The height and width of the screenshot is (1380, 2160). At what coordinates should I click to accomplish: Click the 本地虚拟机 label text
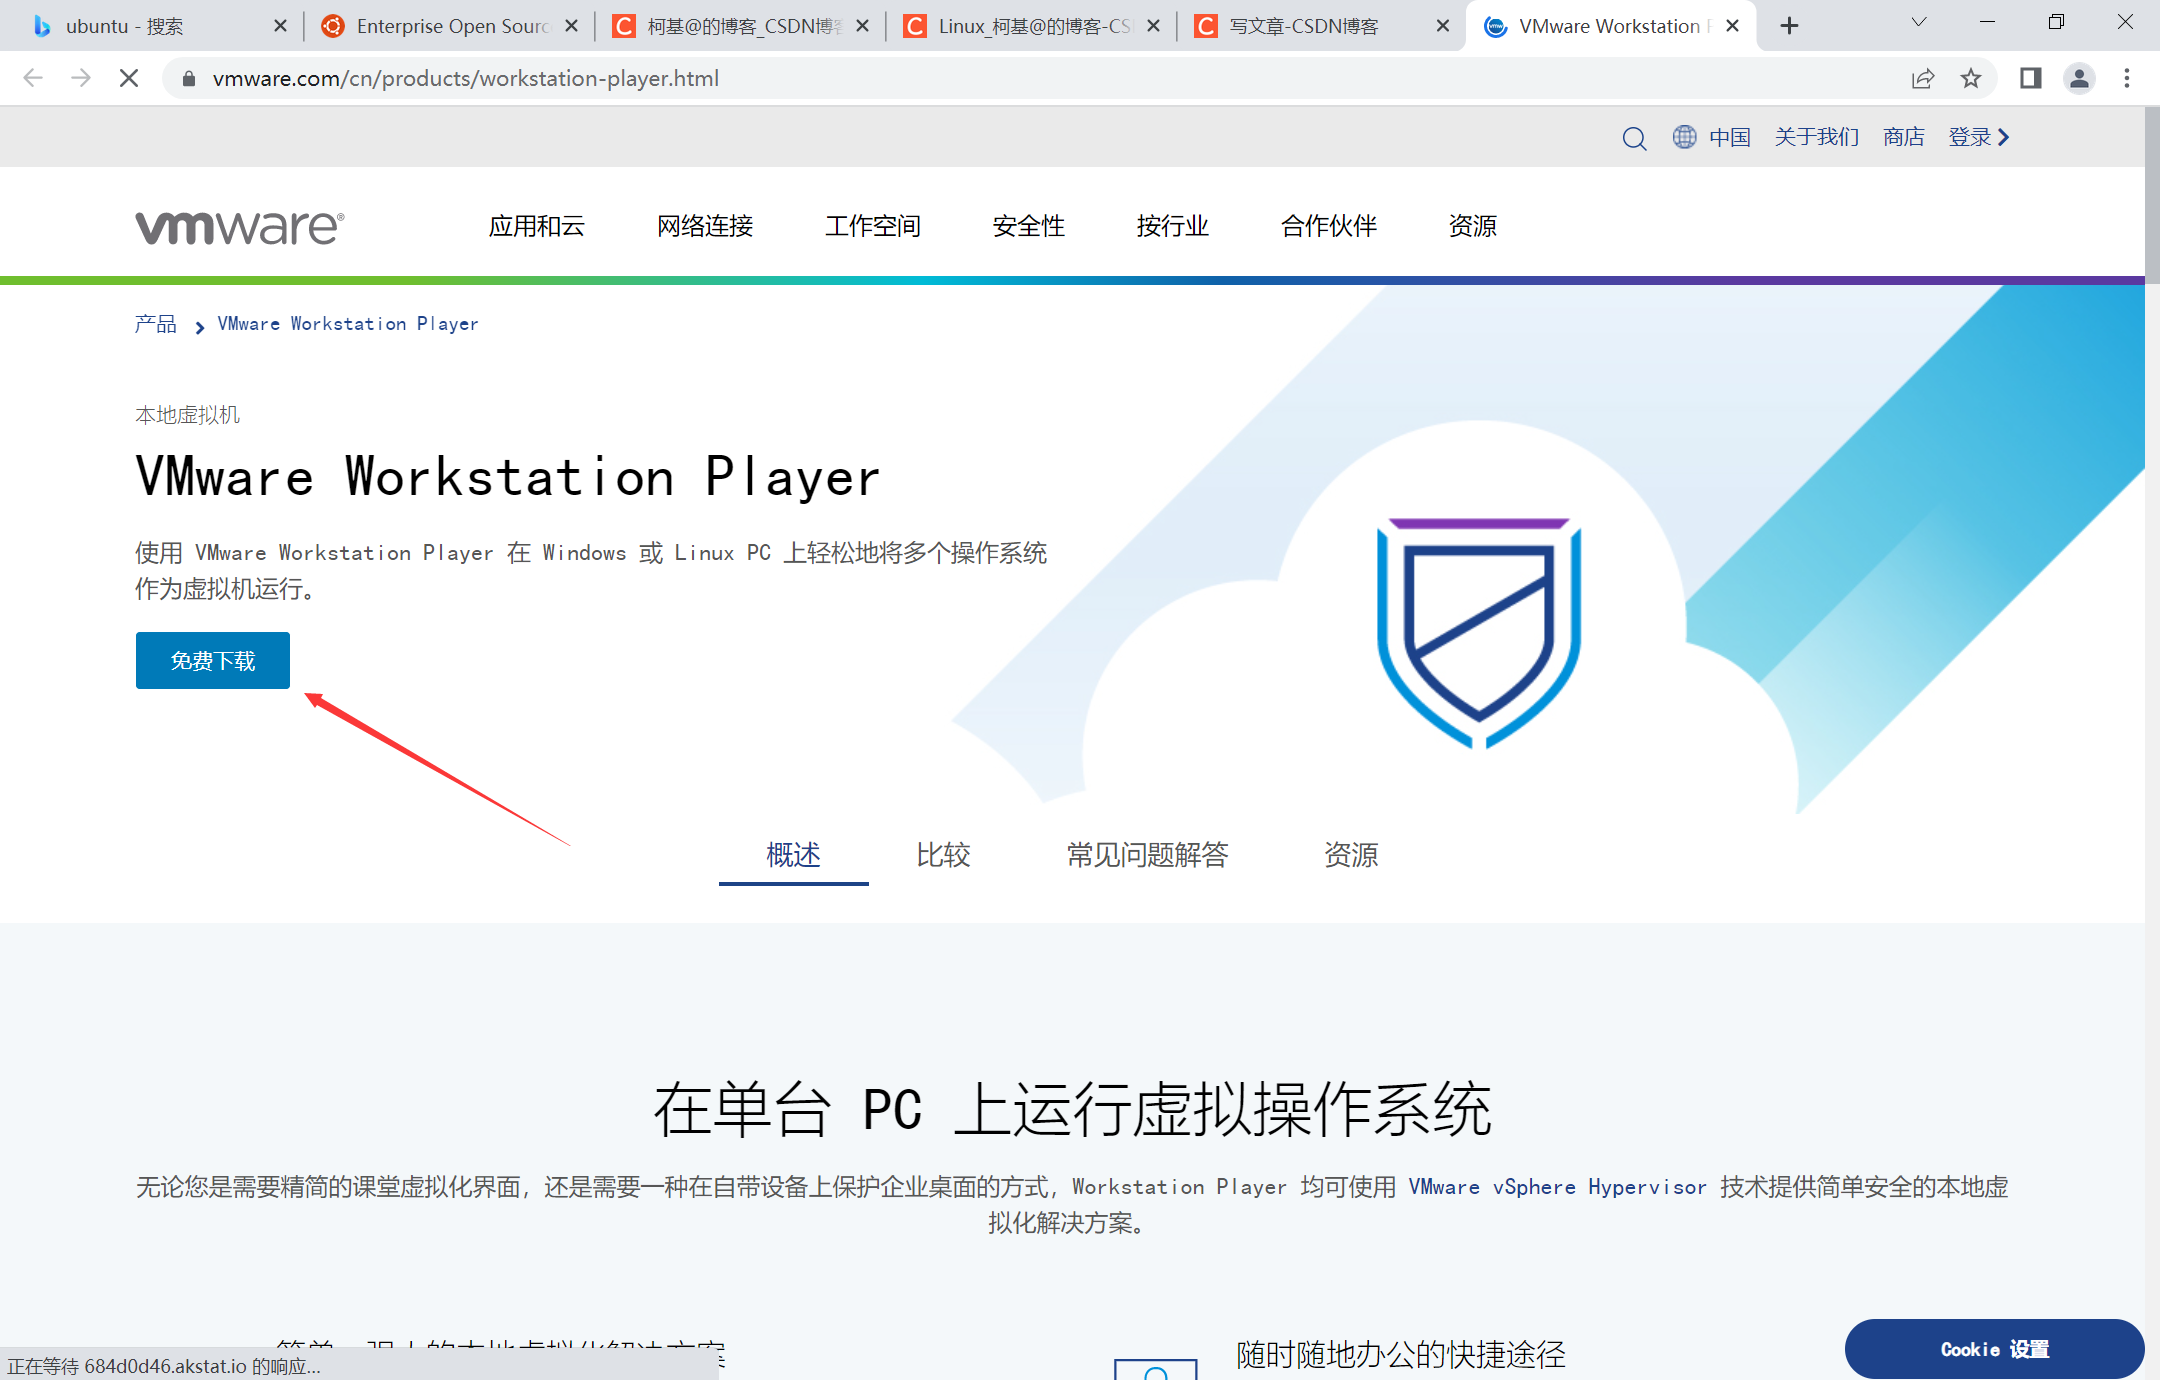(188, 415)
